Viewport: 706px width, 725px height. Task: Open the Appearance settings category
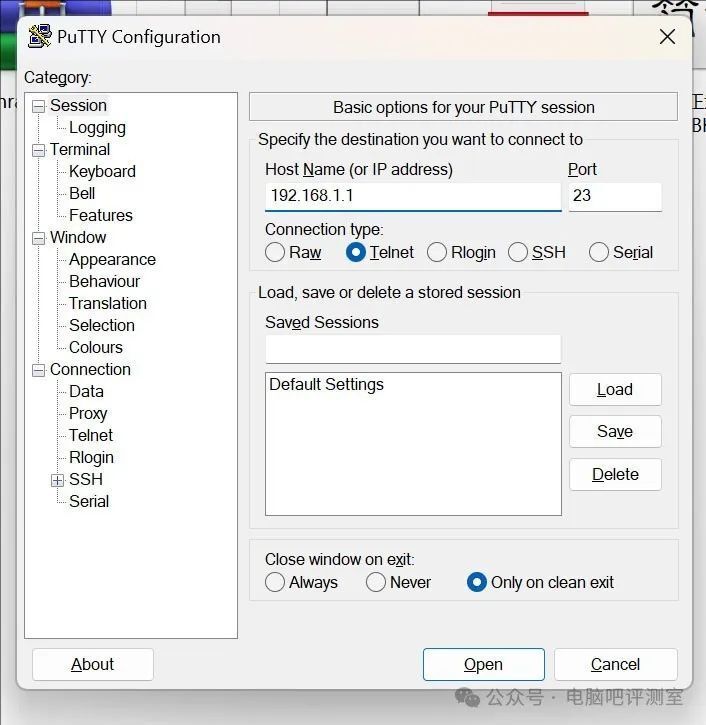coord(112,259)
